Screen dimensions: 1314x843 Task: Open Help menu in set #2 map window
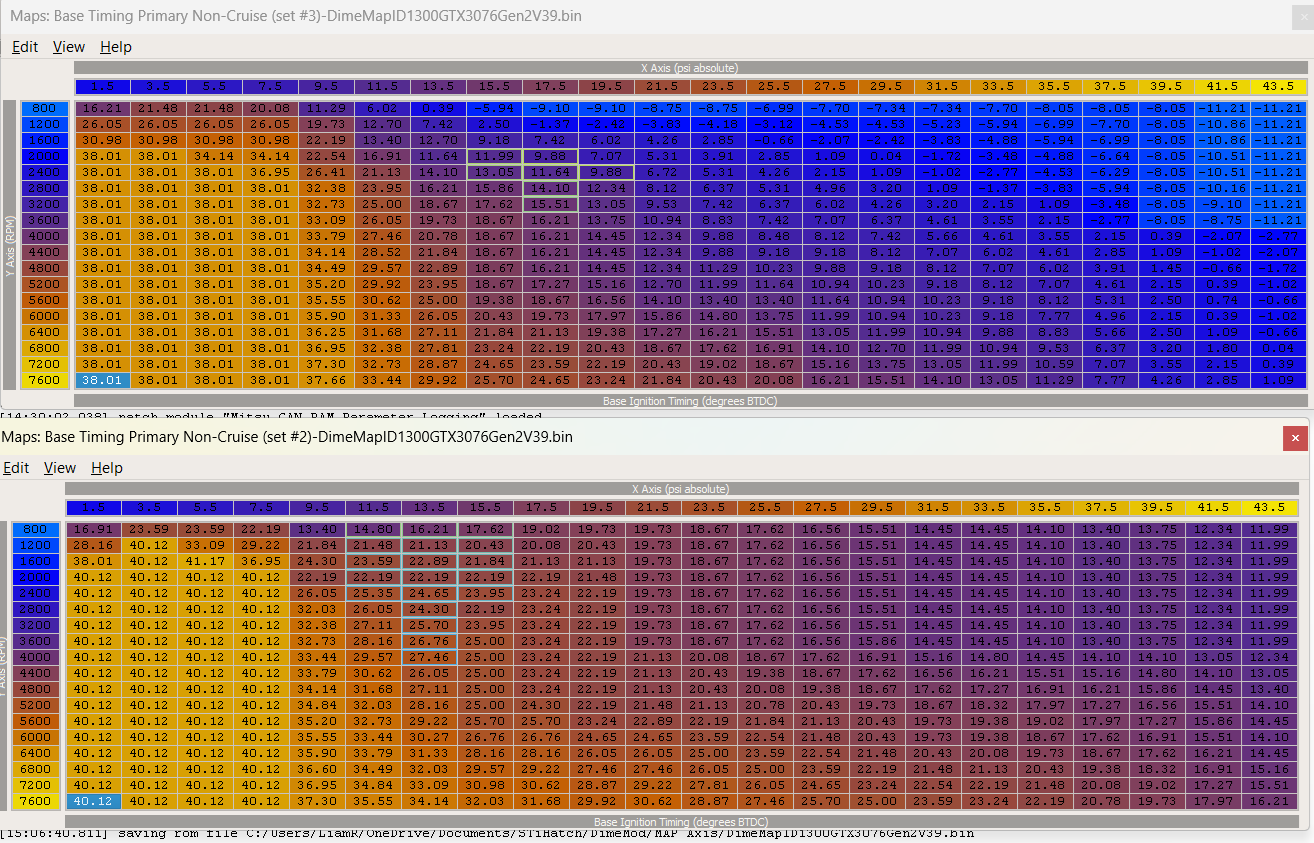click(107, 468)
